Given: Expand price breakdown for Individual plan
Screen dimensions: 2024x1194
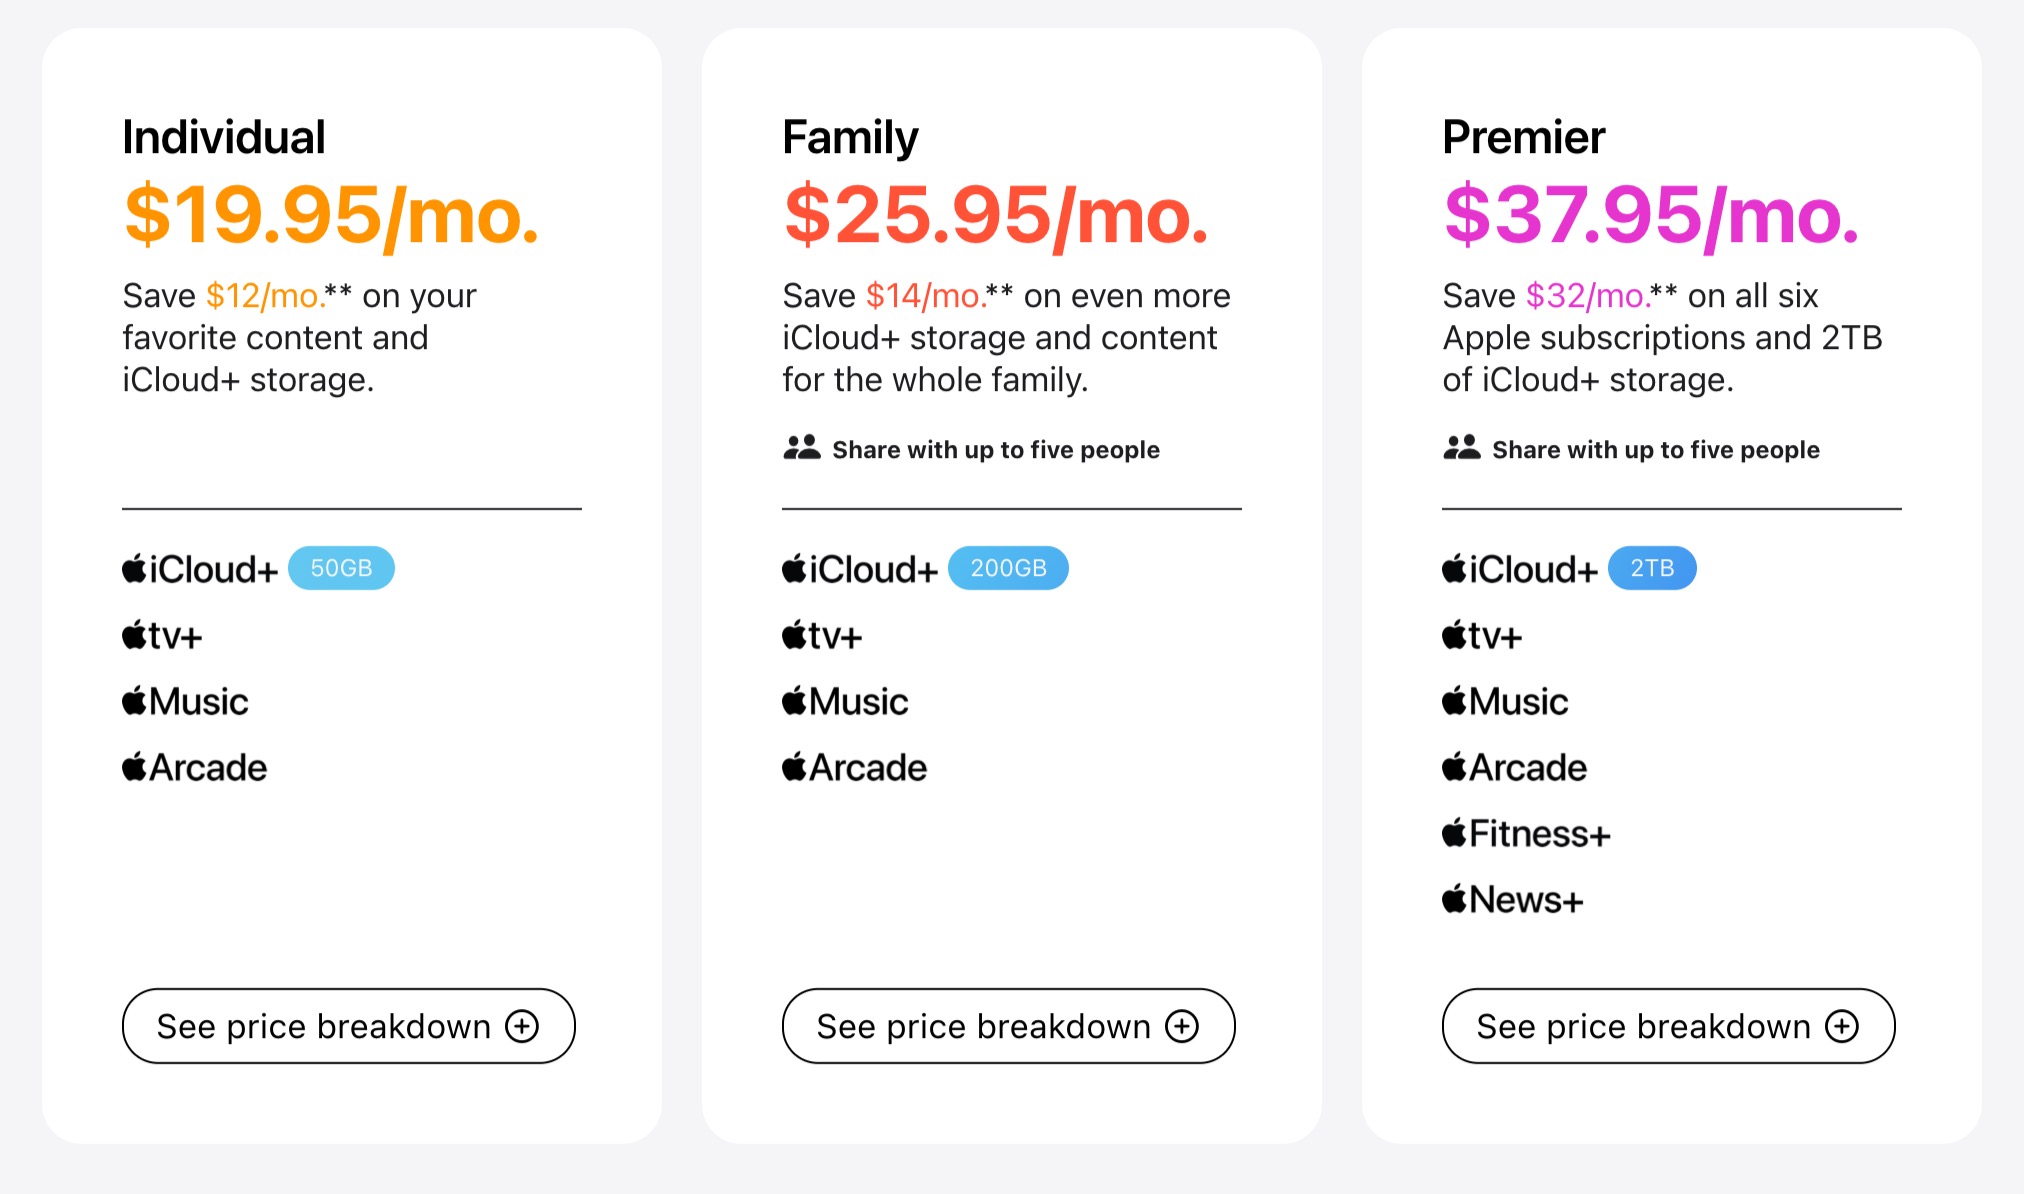Looking at the screenshot, I should [x=347, y=1026].
